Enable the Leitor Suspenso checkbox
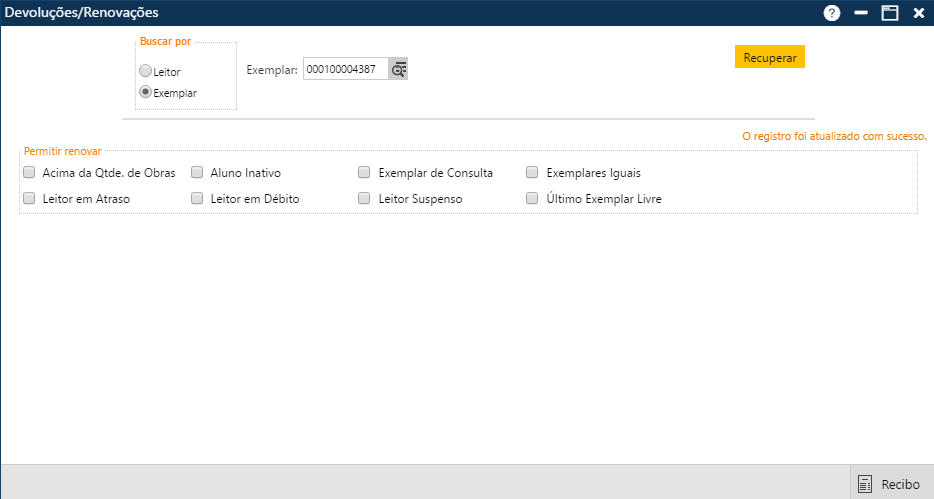The height and width of the screenshot is (499, 934). point(365,198)
